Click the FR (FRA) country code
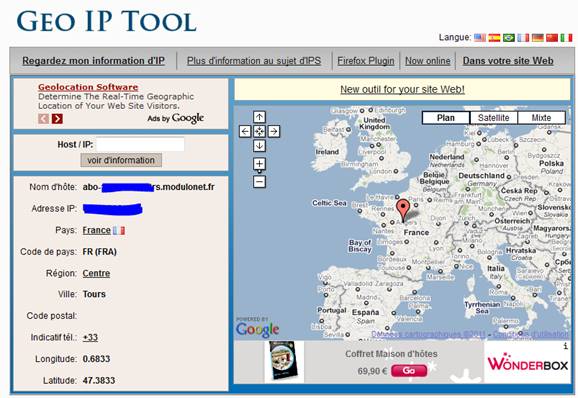This screenshot has height=398, width=578. (x=100, y=252)
